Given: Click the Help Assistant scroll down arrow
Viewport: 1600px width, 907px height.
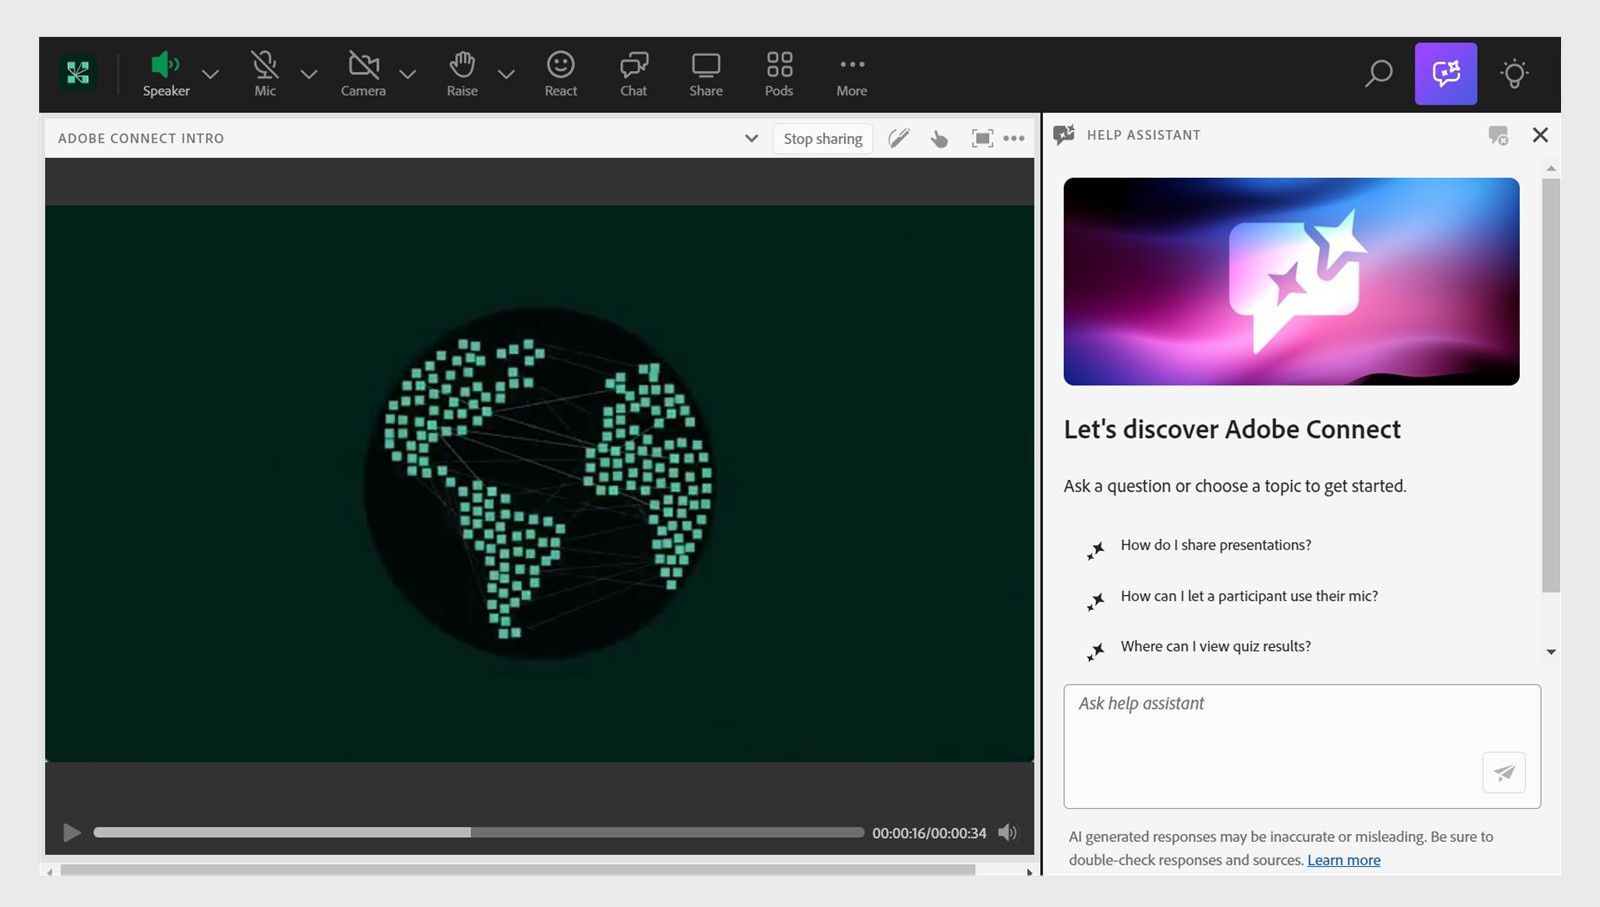Looking at the screenshot, I should [1551, 652].
